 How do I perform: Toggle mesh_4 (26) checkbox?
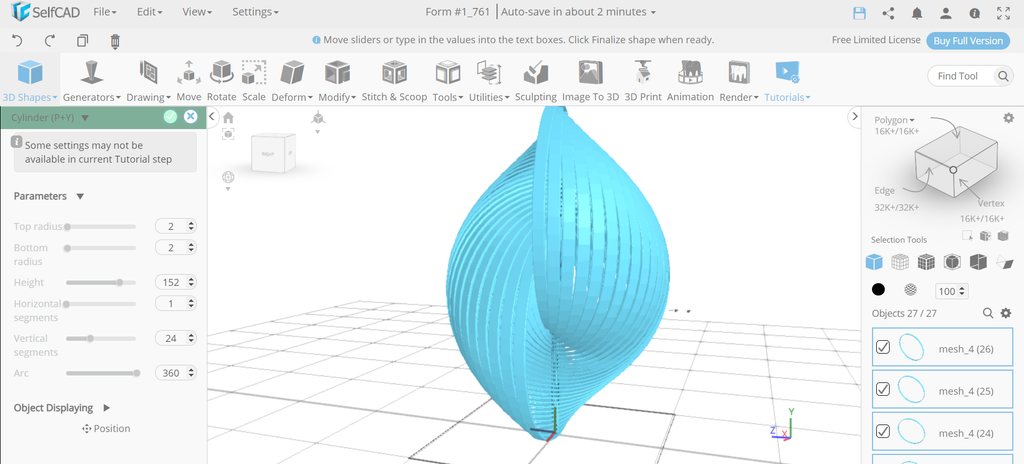[883, 347]
